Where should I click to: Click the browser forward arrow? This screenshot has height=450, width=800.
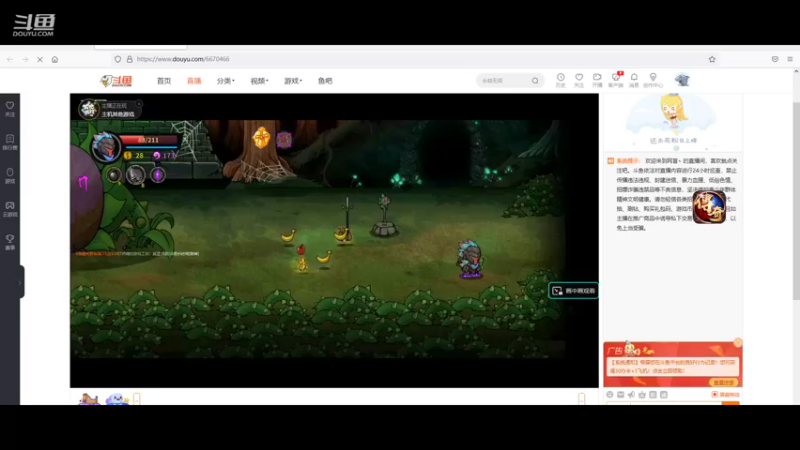pyautogui.click(x=25, y=59)
